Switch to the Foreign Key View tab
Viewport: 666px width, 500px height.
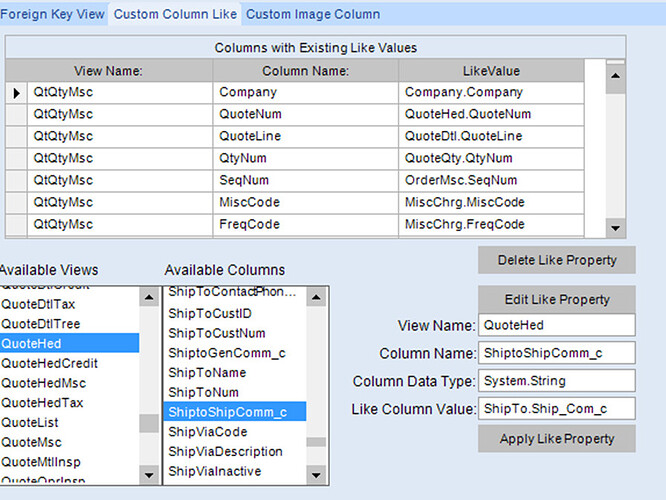pos(53,14)
